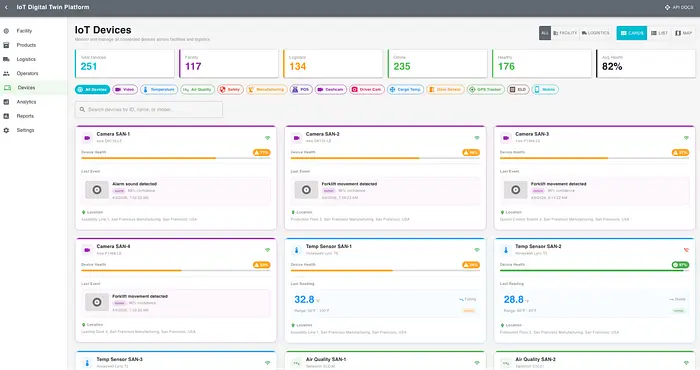The width and height of the screenshot is (700, 370).
Task: Switch to Cards view
Action: (x=632, y=33)
